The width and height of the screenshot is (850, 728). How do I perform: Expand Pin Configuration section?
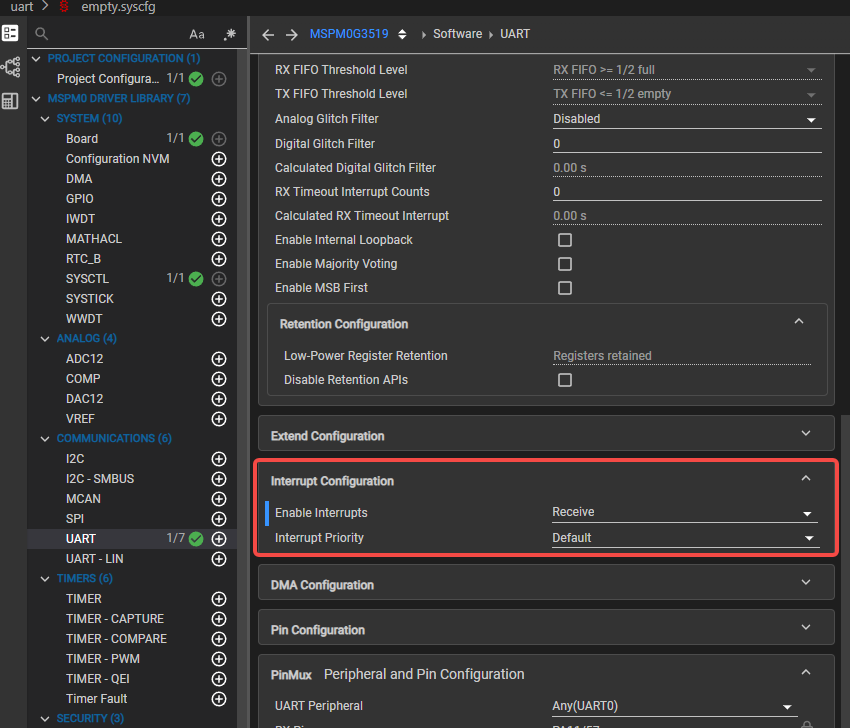coord(806,627)
